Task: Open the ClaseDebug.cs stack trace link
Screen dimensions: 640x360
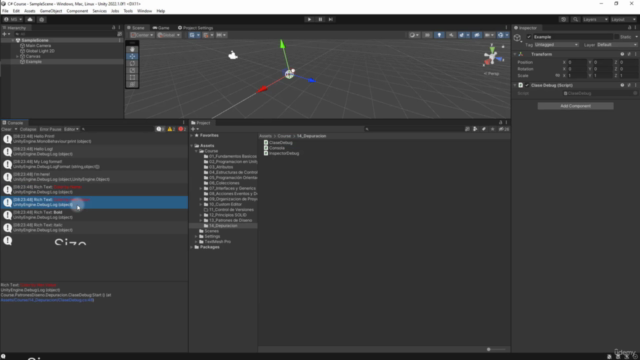Action: click(47, 300)
